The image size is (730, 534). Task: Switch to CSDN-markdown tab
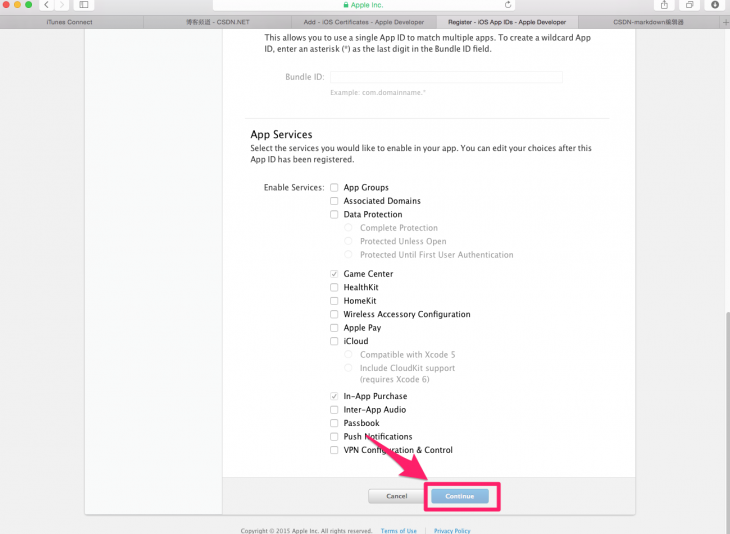click(648, 22)
